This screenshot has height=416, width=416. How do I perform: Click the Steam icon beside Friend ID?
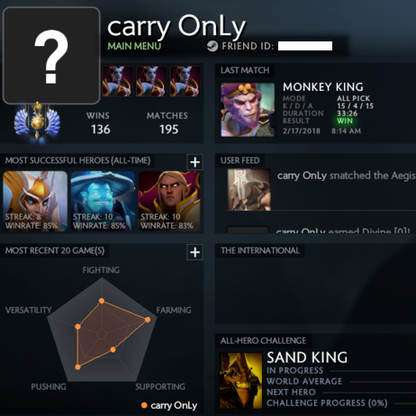pyautogui.click(x=212, y=46)
